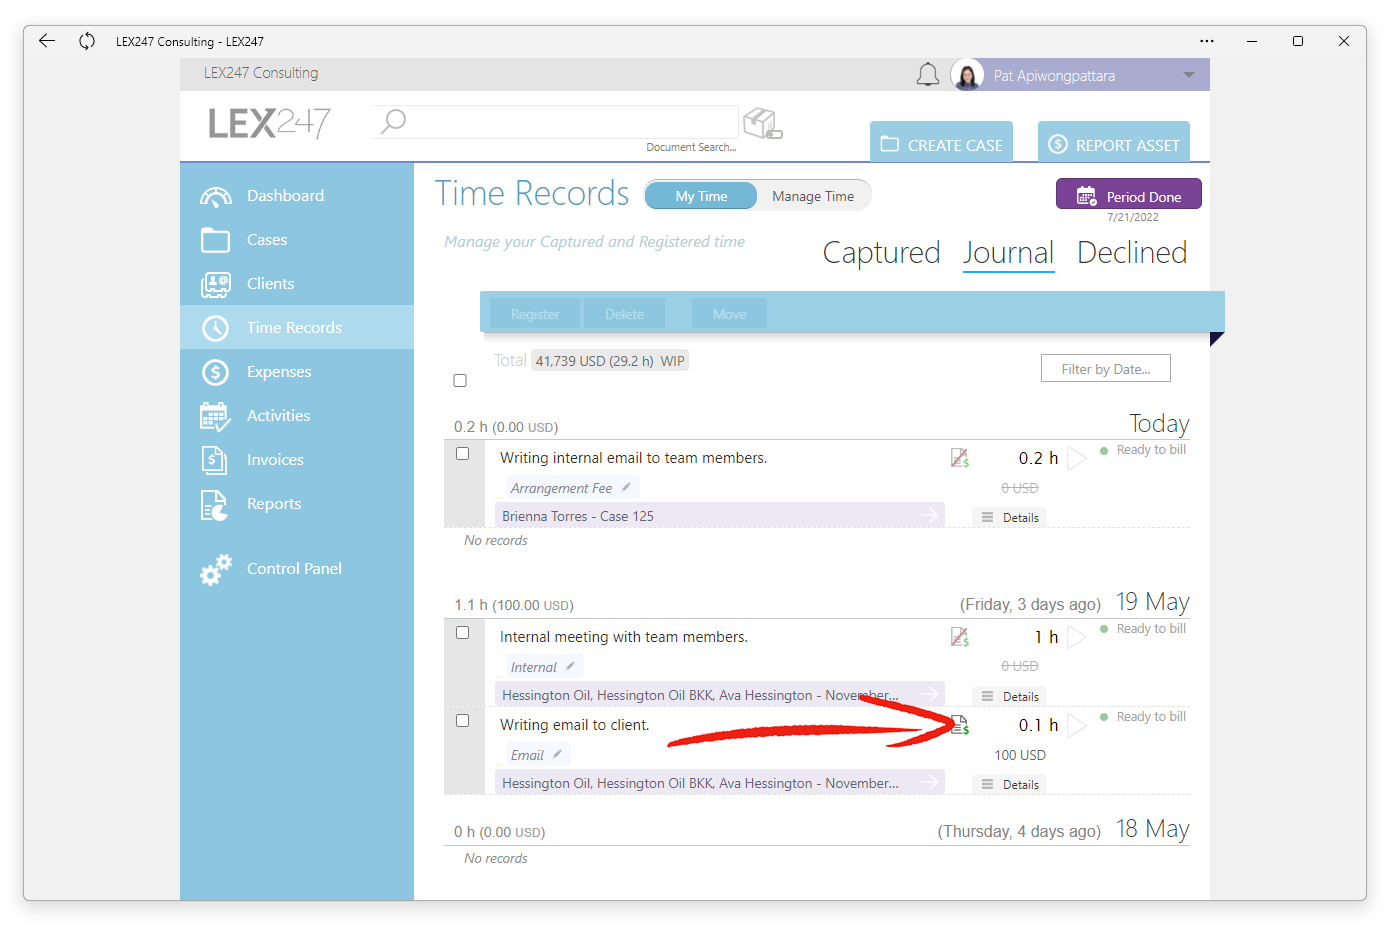Image resolution: width=1390 pixels, height=925 pixels.
Task: Click play arrow beside 1 h
Action: 1076,637
